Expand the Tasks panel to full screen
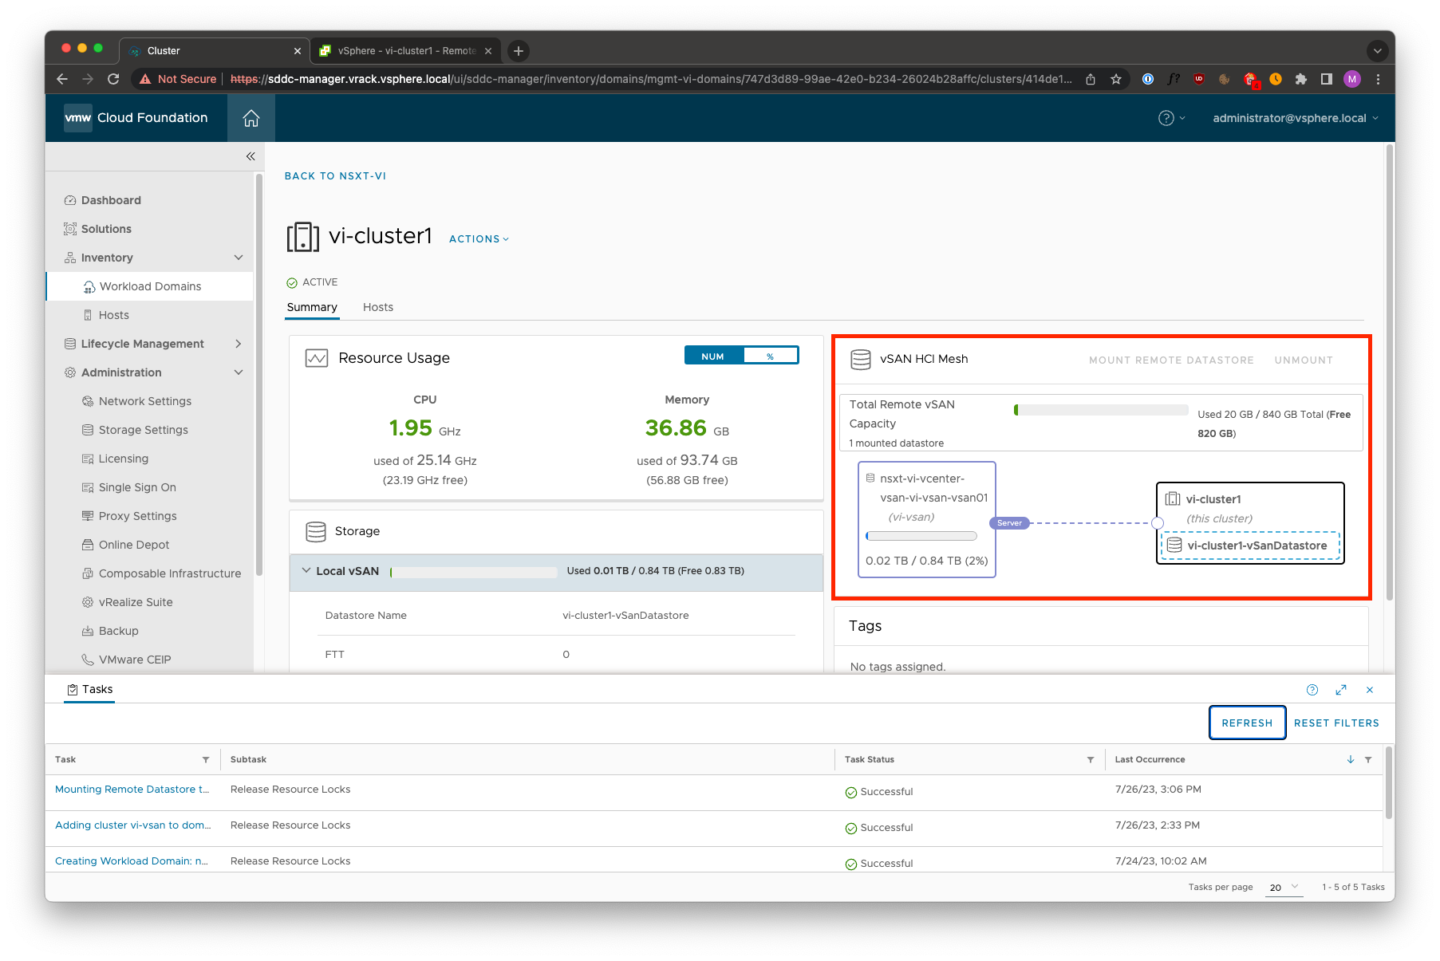Screen dimensions: 1440x961 coord(1341,689)
